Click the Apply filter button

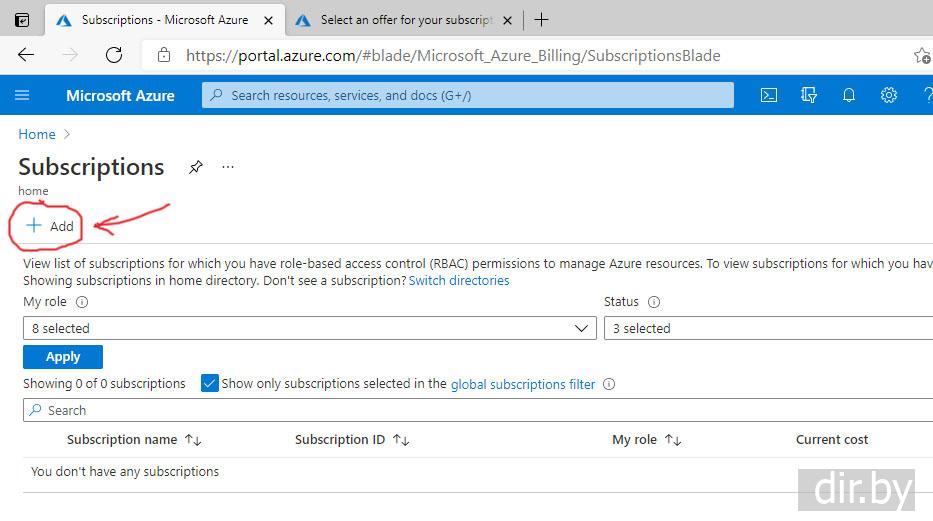tap(63, 357)
